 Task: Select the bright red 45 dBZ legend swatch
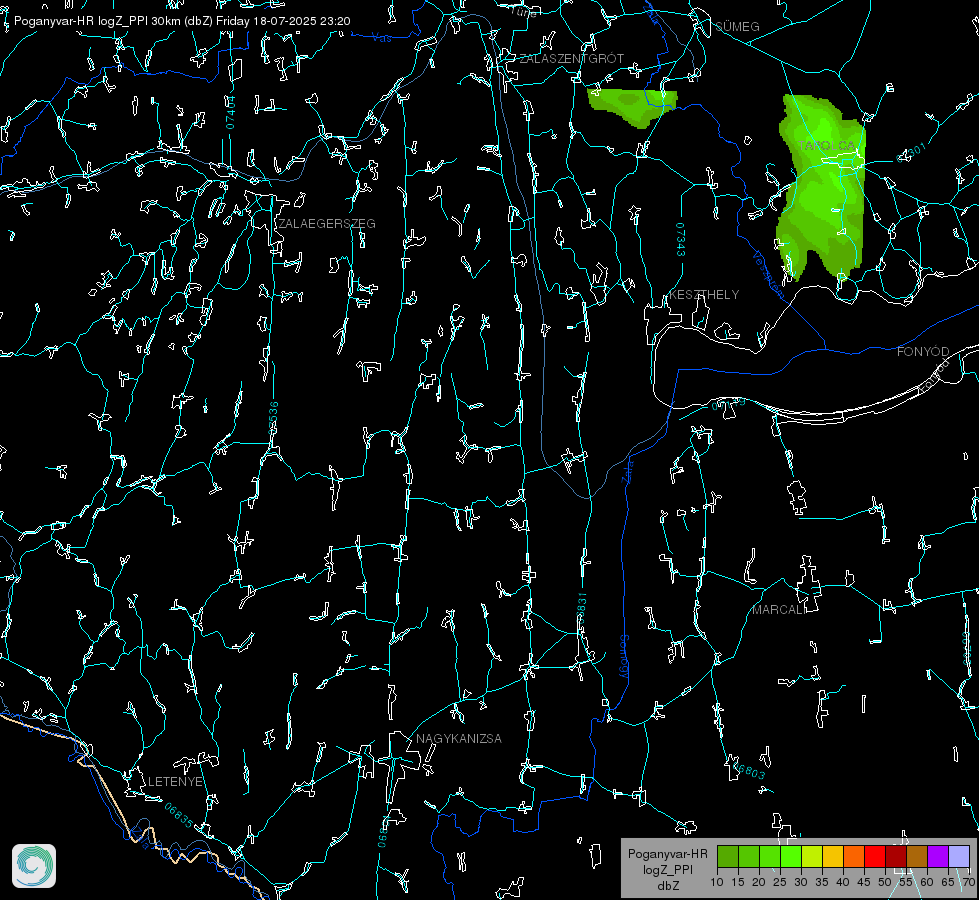(x=875, y=856)
